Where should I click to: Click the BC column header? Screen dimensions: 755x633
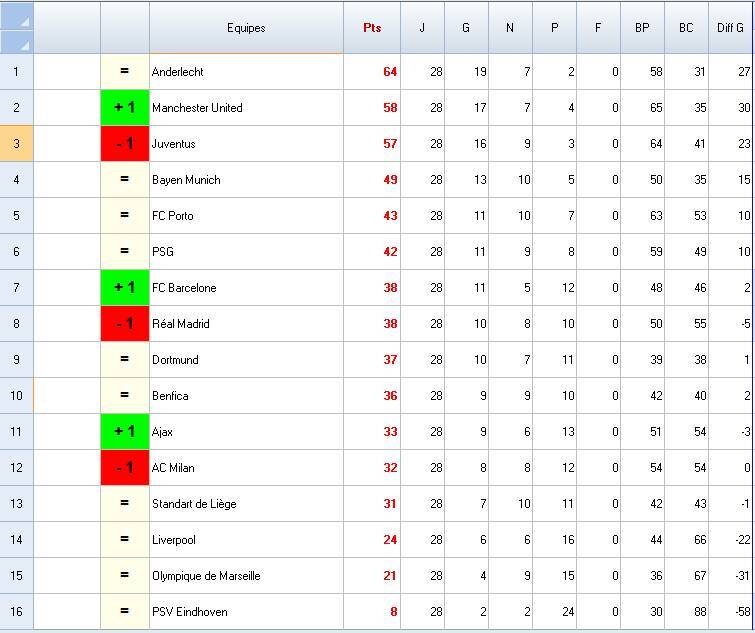[x=686, y=28]
